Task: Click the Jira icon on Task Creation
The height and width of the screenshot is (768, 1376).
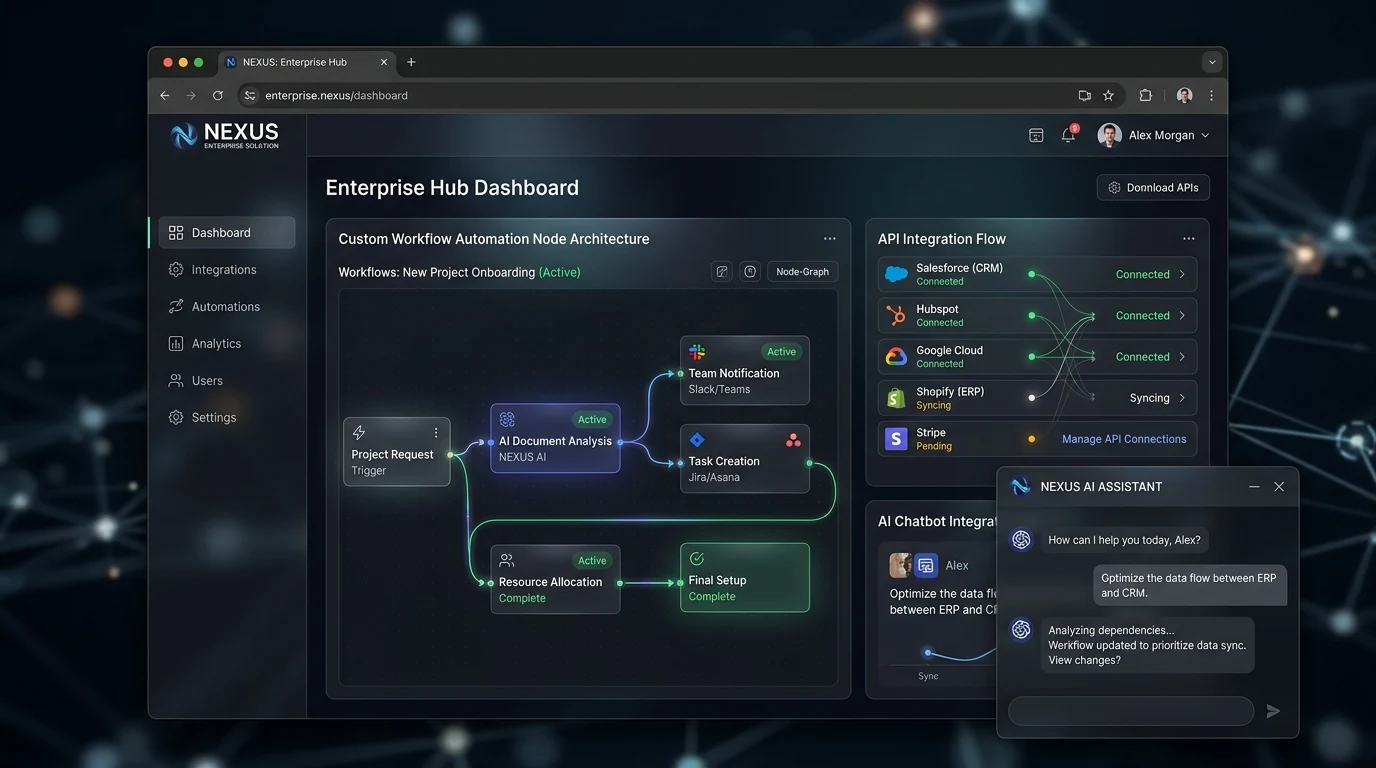Action: [x=697, y=440]
